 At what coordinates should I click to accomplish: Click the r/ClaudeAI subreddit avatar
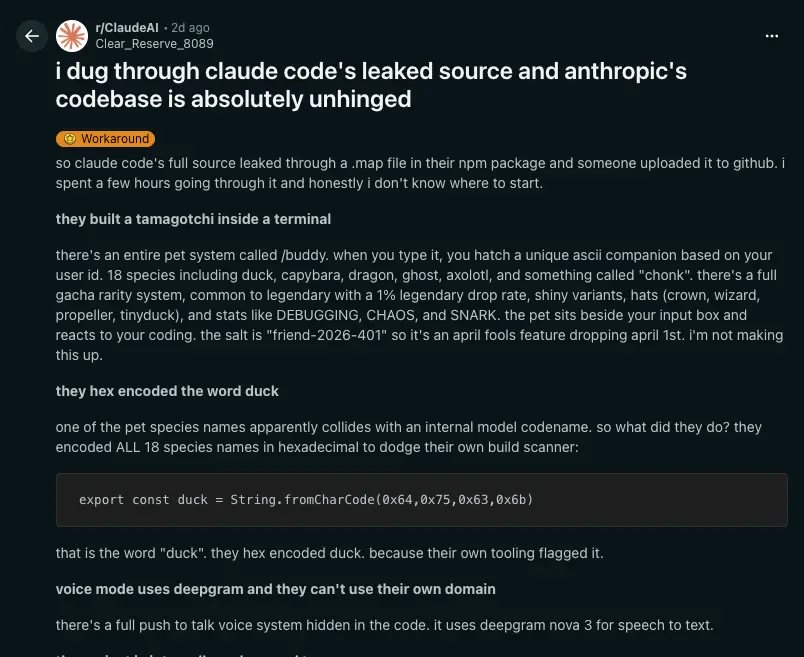pos(70,36)
